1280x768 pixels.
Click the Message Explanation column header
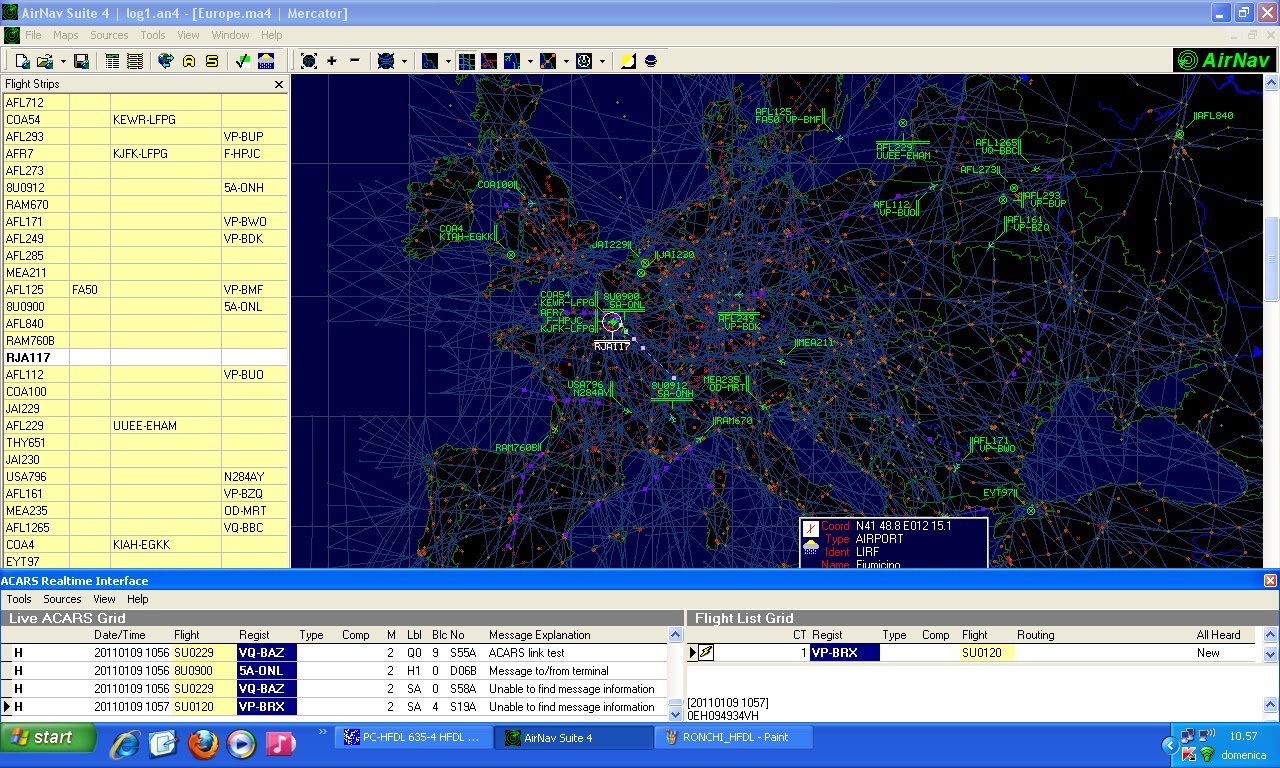pyautogui.click(x=540, y=635)
